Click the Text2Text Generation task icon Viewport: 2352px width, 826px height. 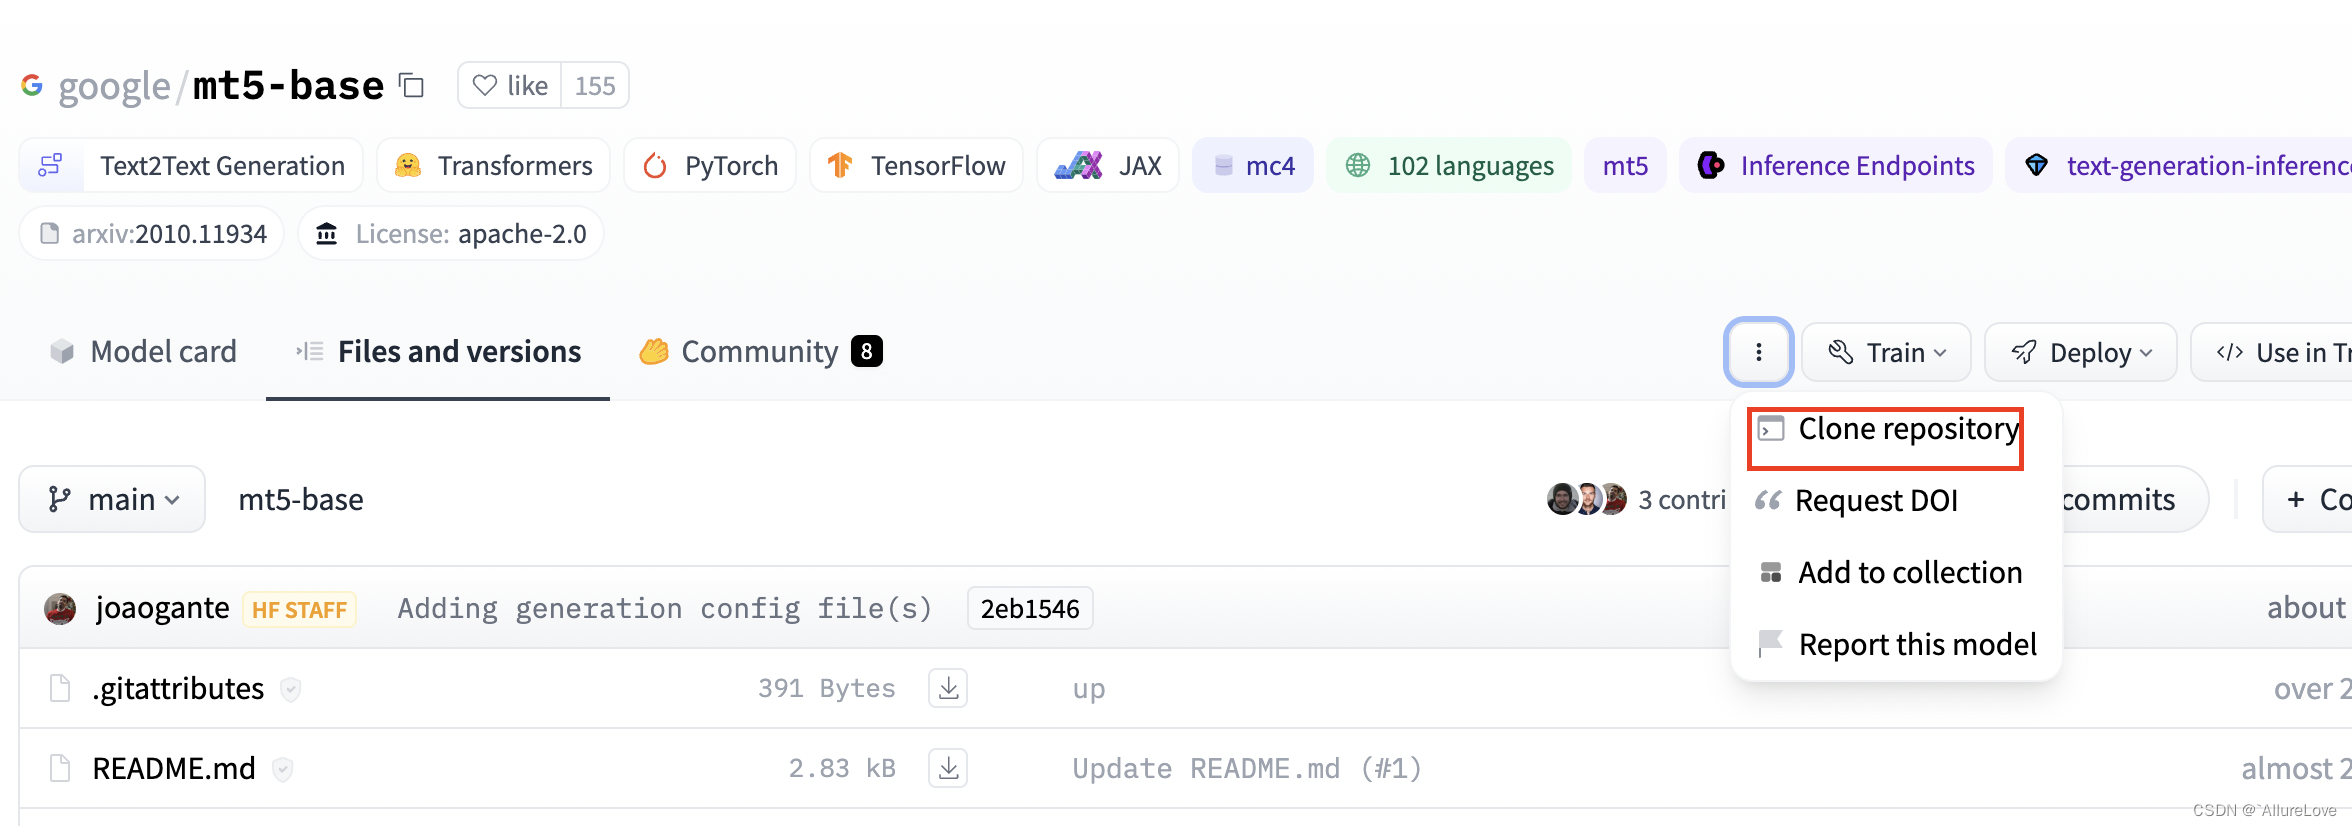point(50,165)
